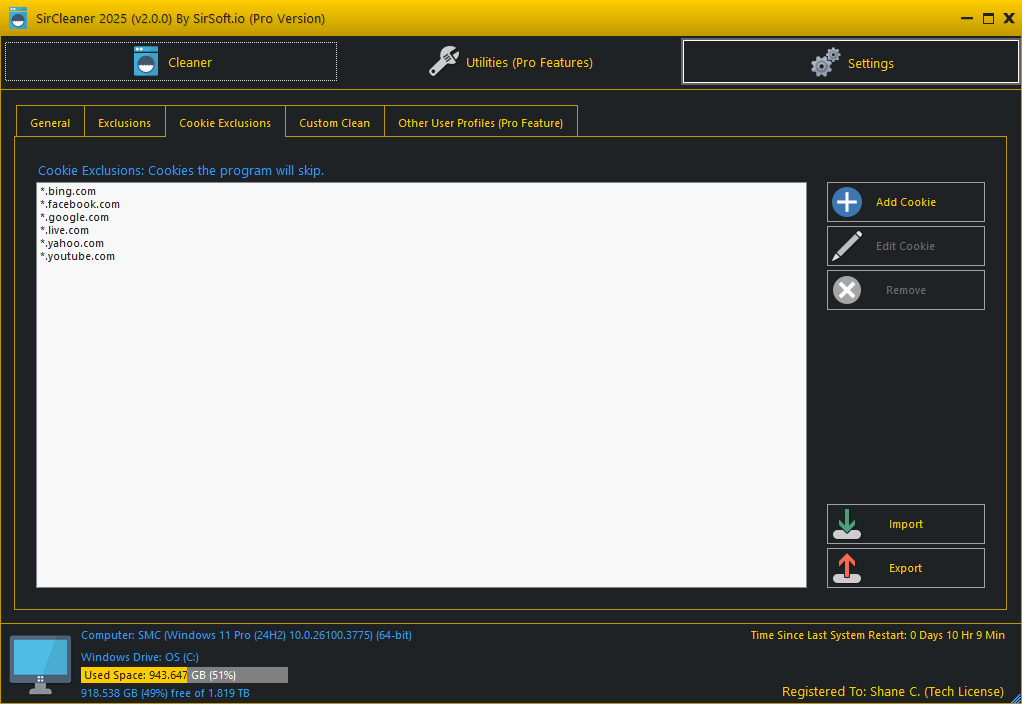Screen dimensions: 1022x704
Task: Open Utilities (Pro Features) section
Action: click(510, 62)
